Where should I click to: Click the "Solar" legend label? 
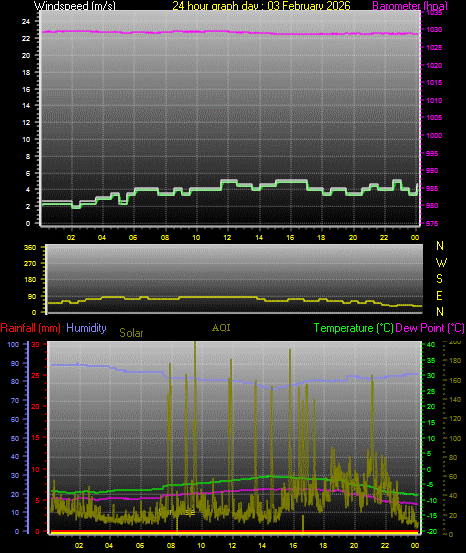(131, 333)
